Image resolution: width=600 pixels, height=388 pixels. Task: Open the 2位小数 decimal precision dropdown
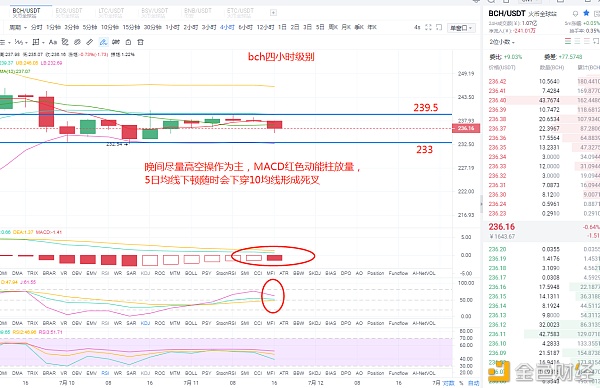(x=502, y=42)
